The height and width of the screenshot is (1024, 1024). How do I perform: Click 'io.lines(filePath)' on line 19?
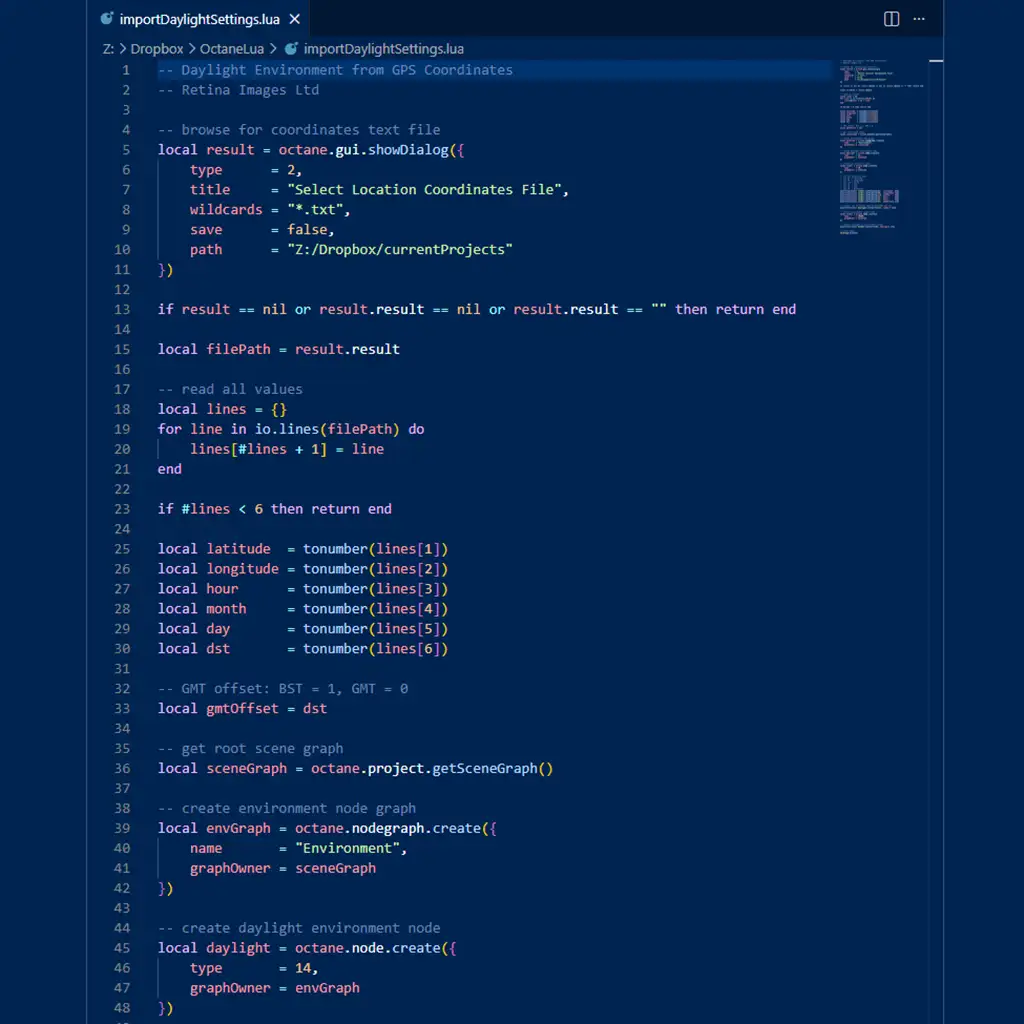[327, 429]
